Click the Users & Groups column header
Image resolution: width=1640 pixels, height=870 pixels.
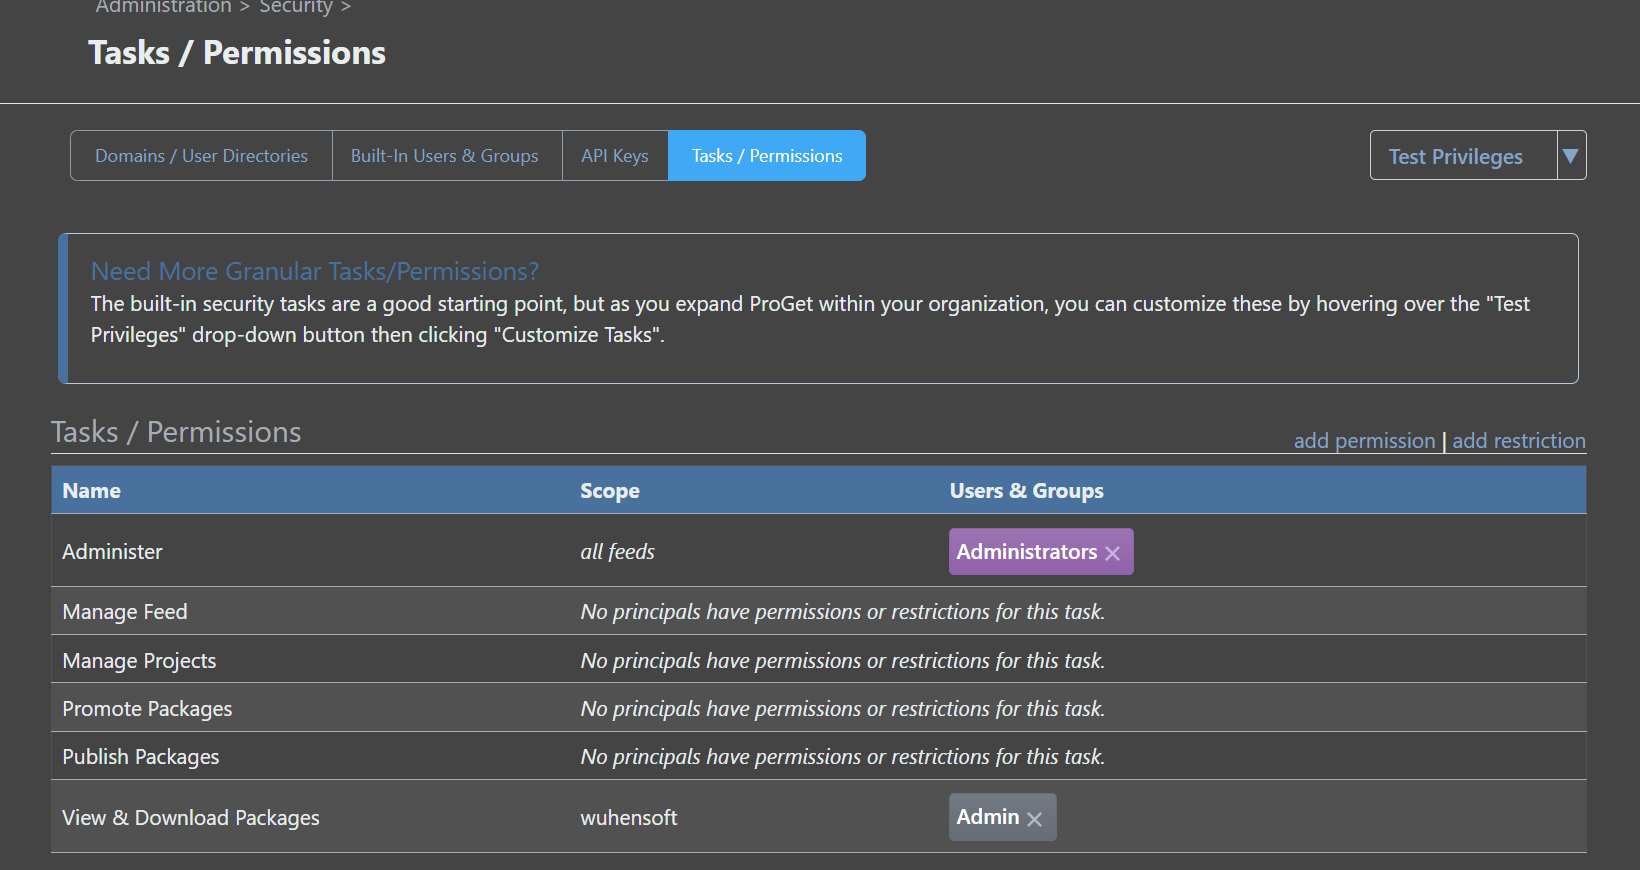pyautogui.click(x=1027, y=491)
